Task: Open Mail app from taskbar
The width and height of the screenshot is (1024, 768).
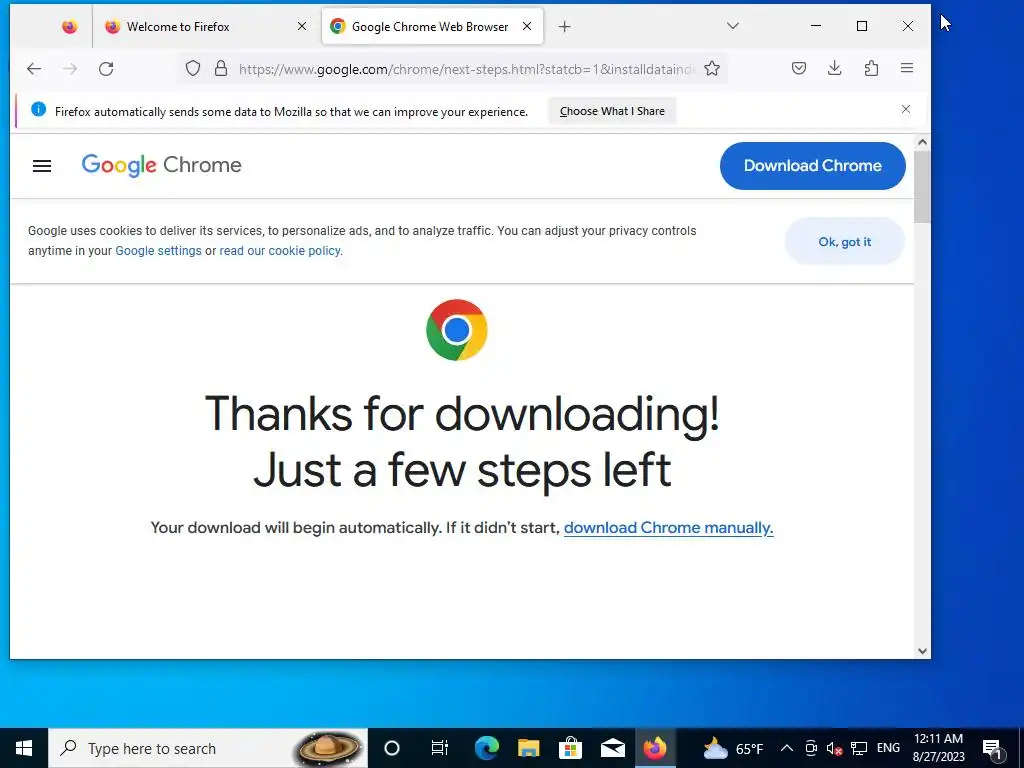Action: pyautogui.click(x=613, y=748)
